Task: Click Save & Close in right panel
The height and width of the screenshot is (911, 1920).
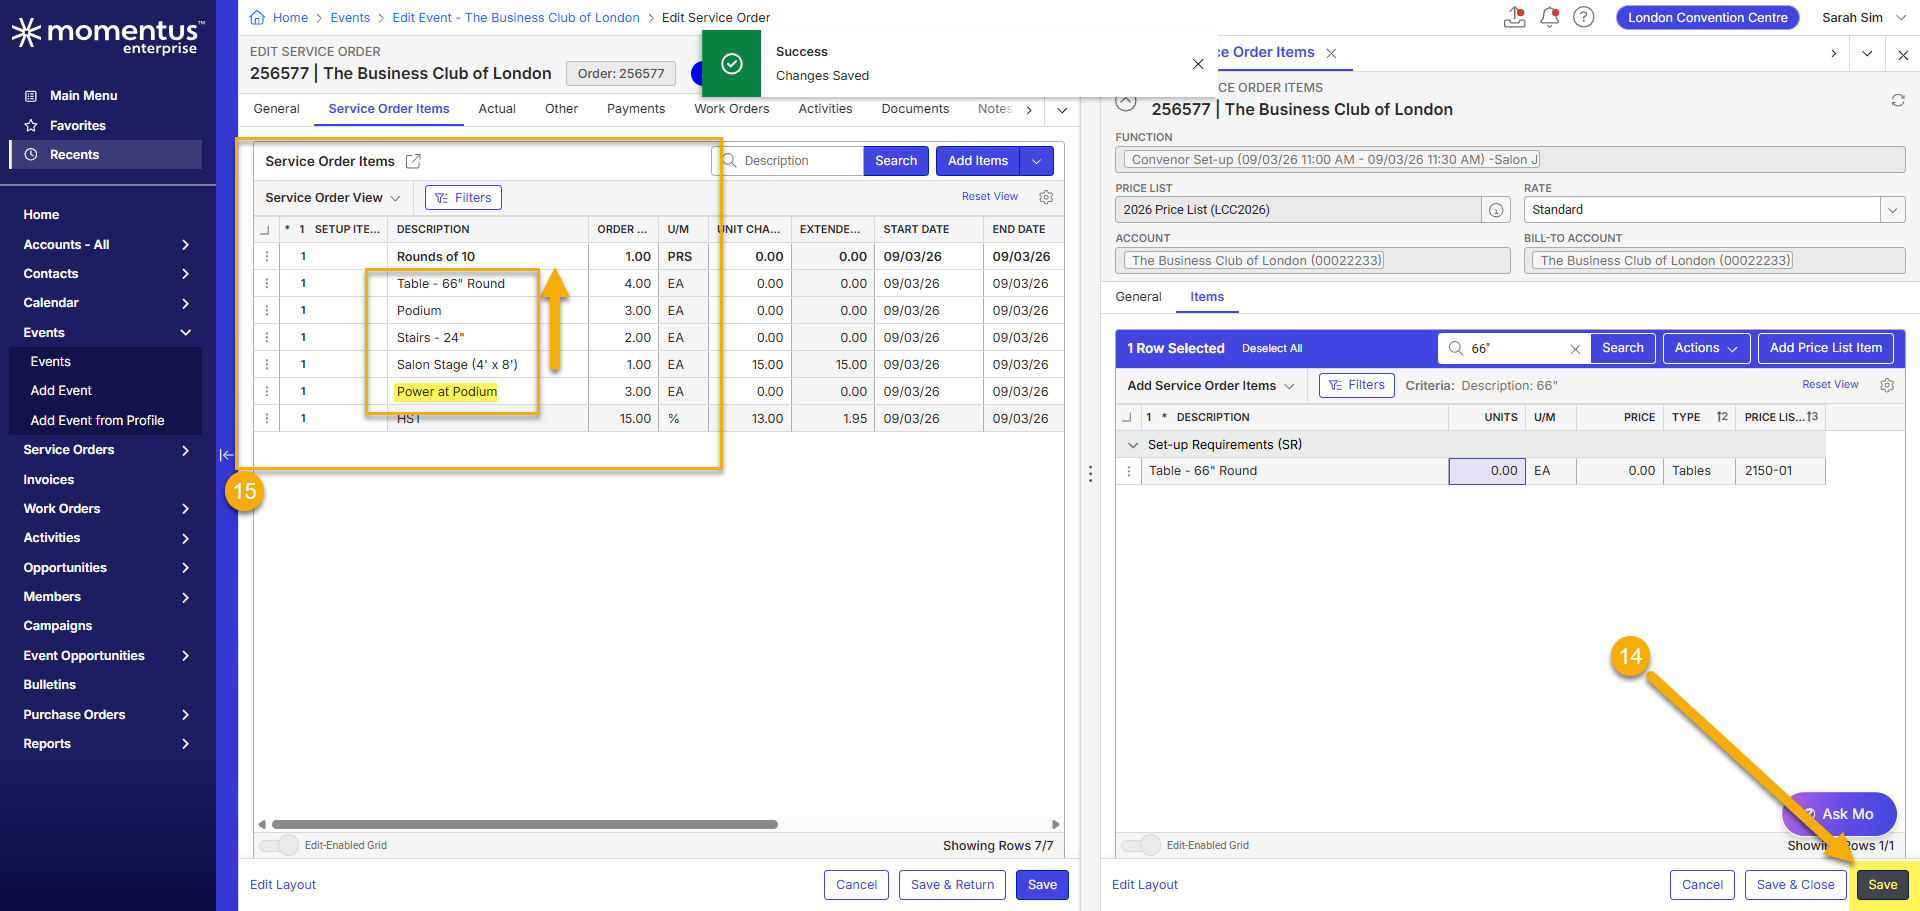Action: 1796,885
